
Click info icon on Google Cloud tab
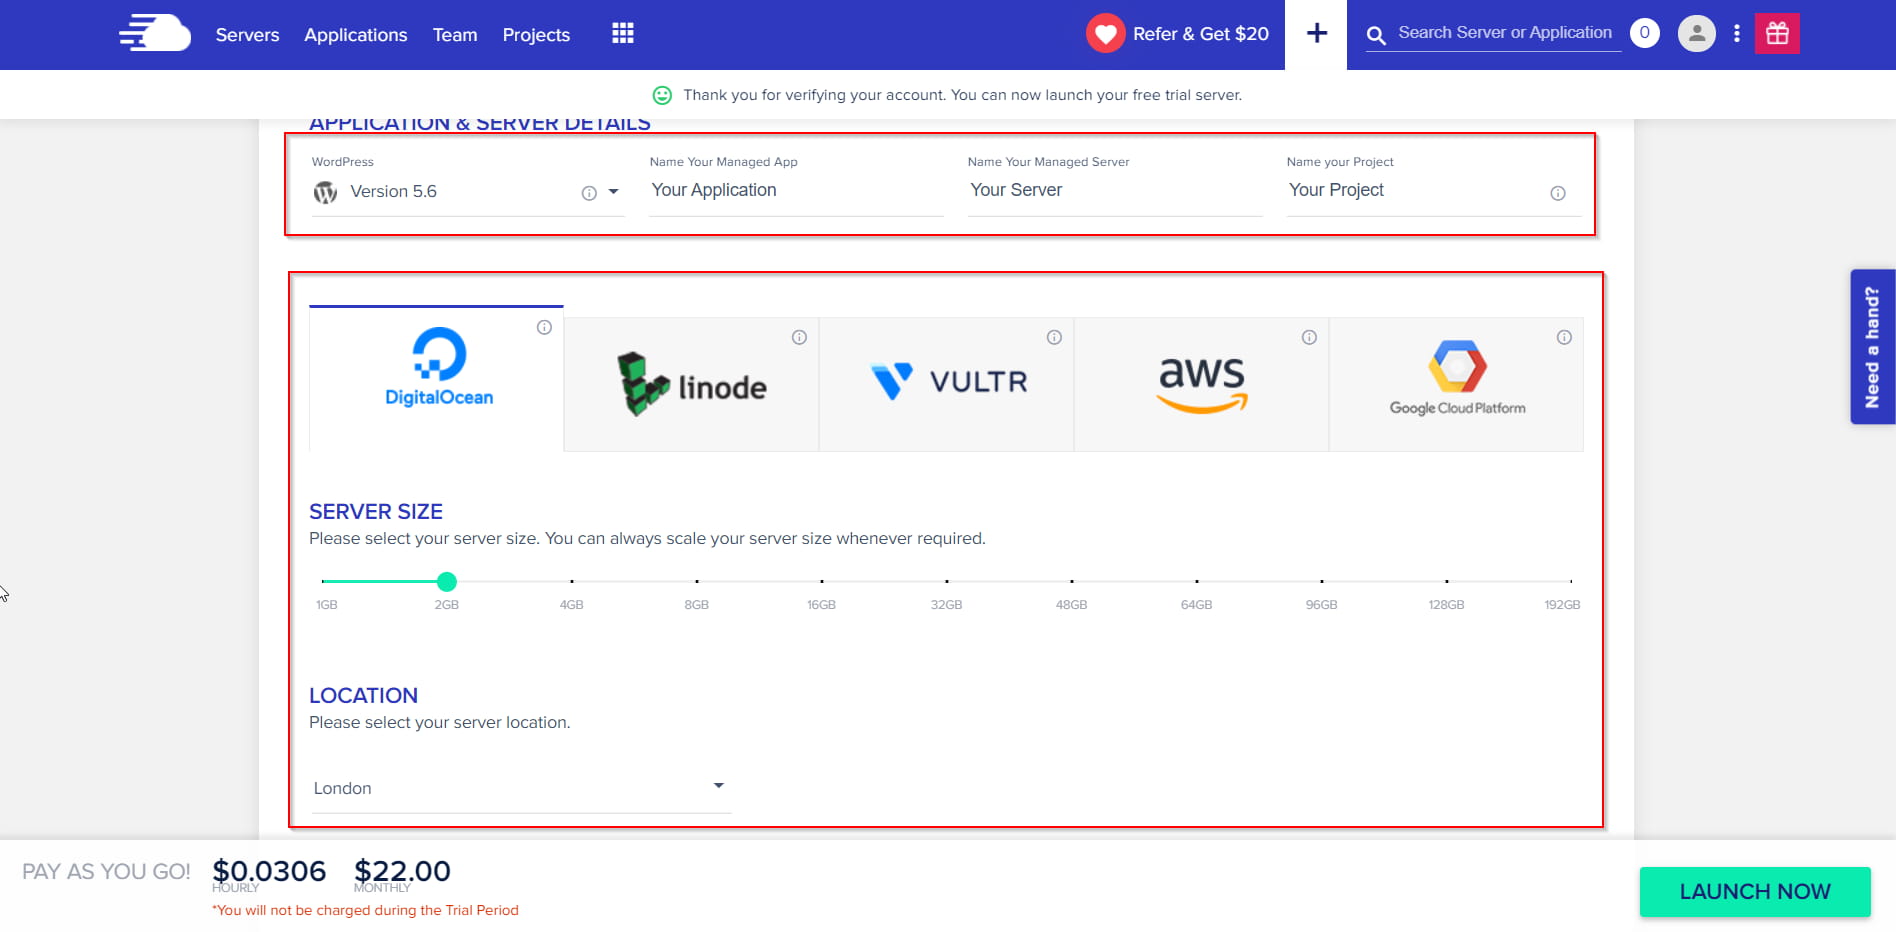[1564, 337]
